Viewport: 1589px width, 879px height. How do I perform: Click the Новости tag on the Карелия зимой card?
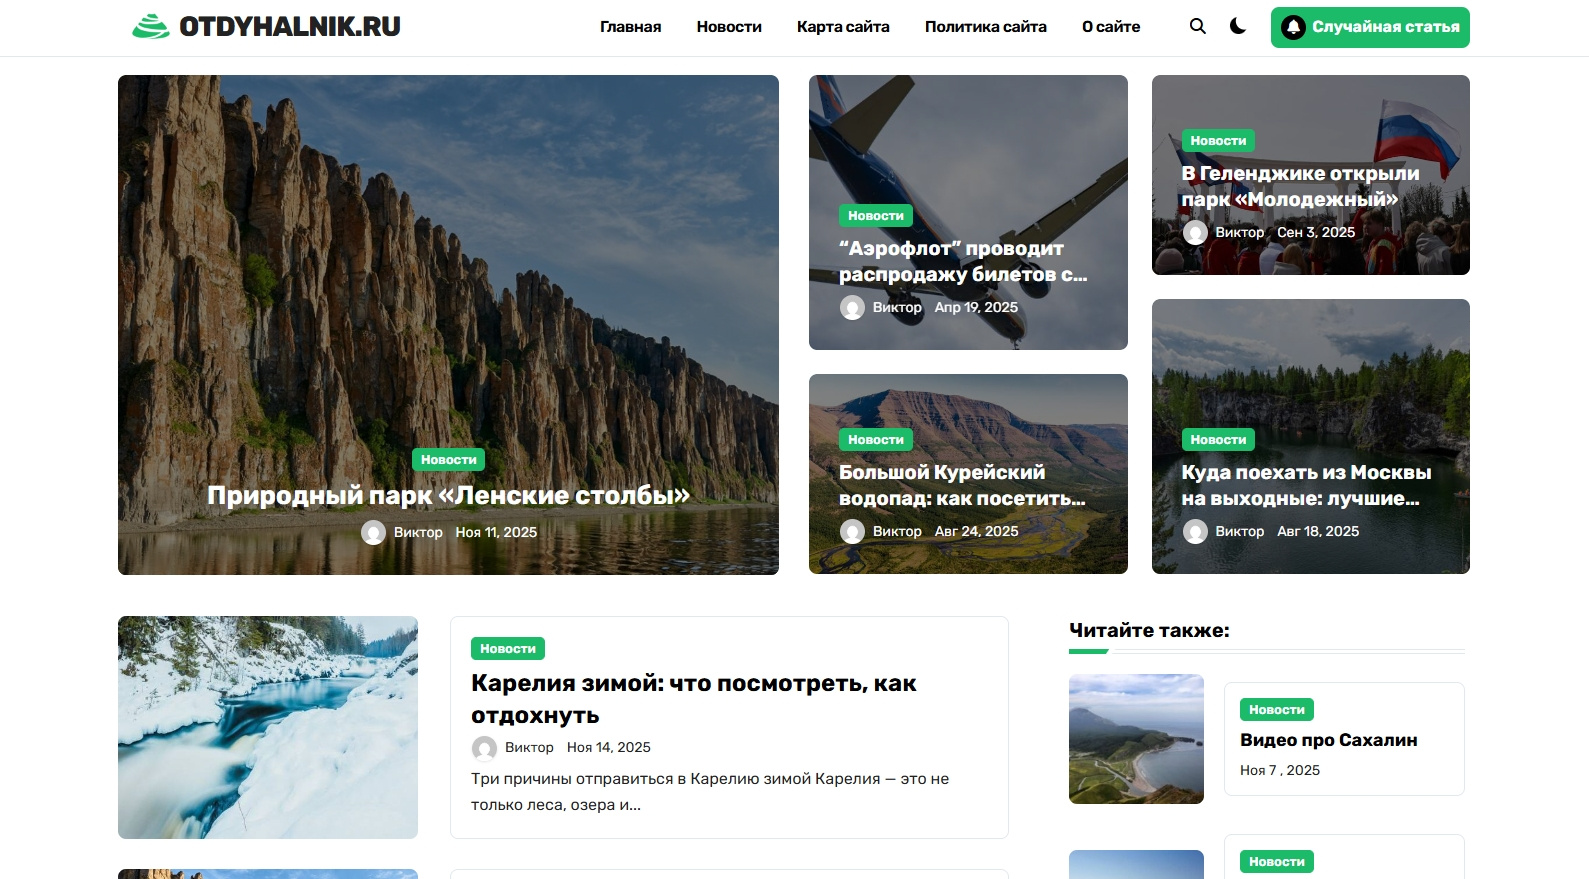point(508,649)
